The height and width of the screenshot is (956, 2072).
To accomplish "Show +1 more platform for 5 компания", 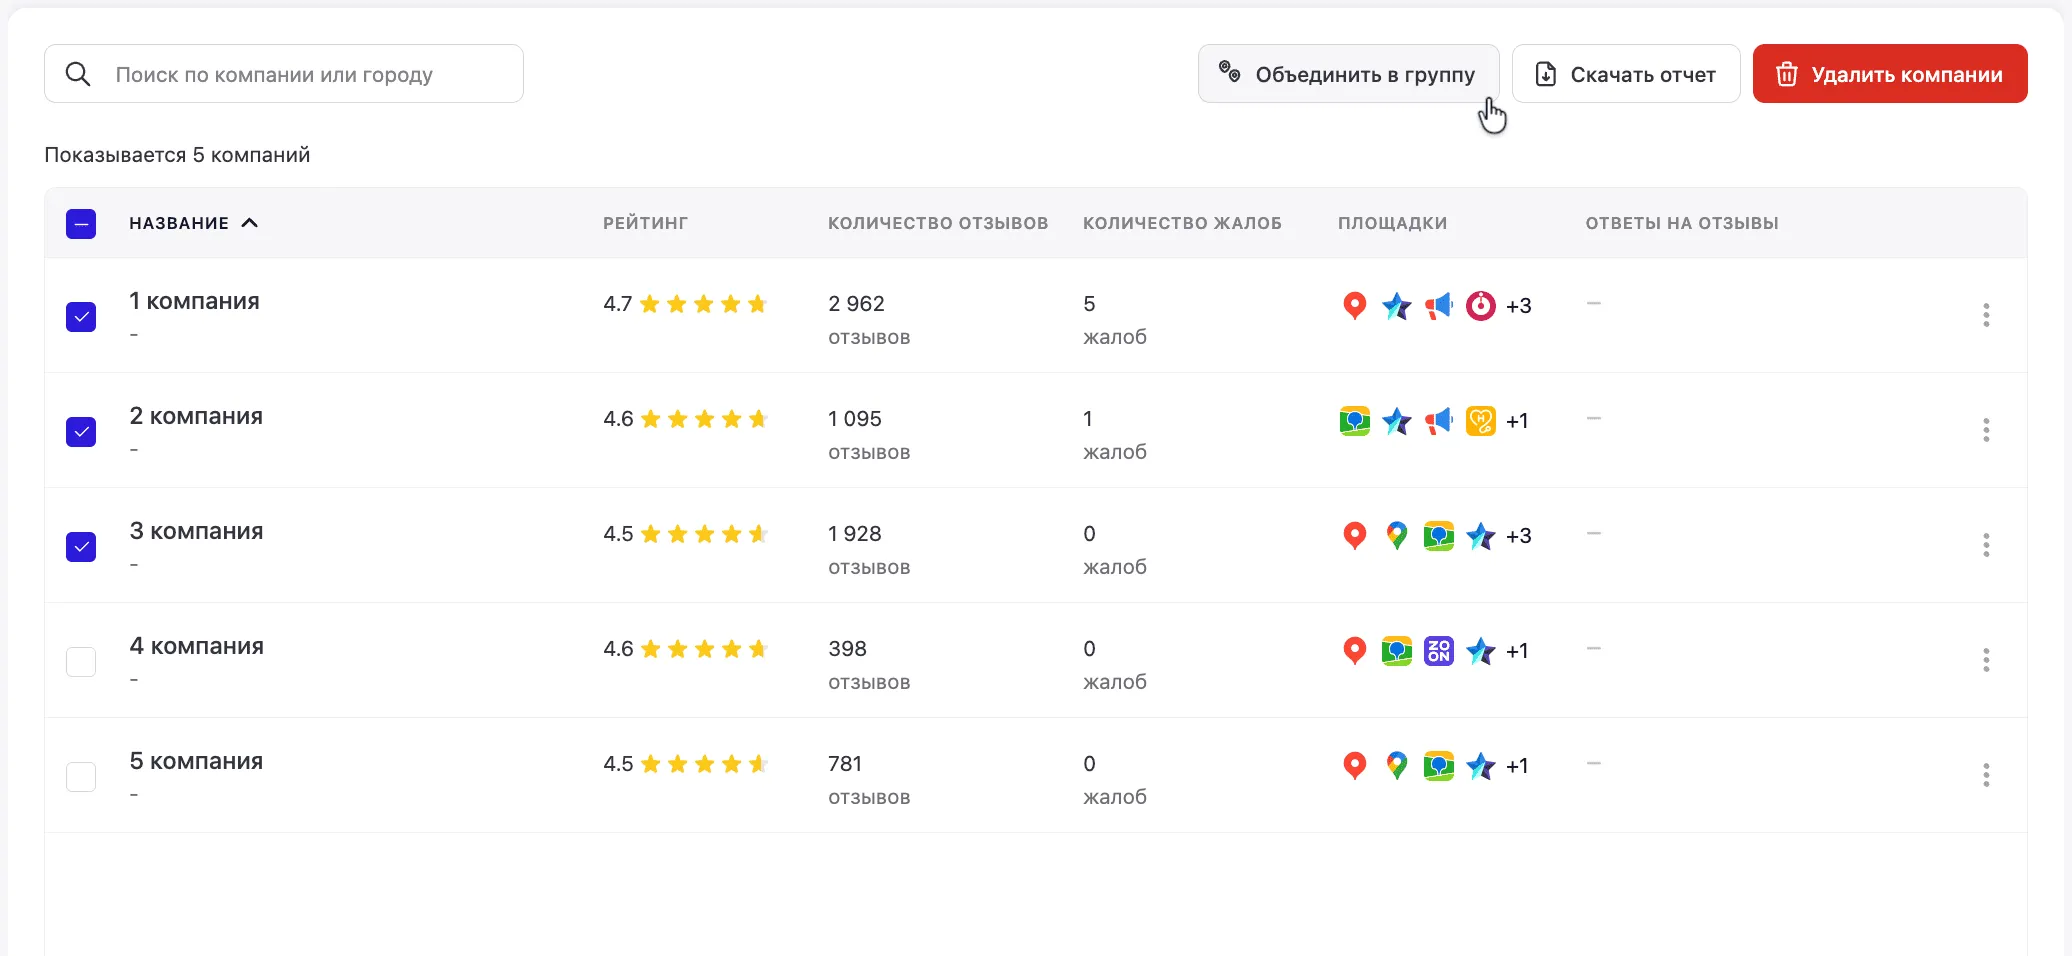I will (x=1517, y=766).
